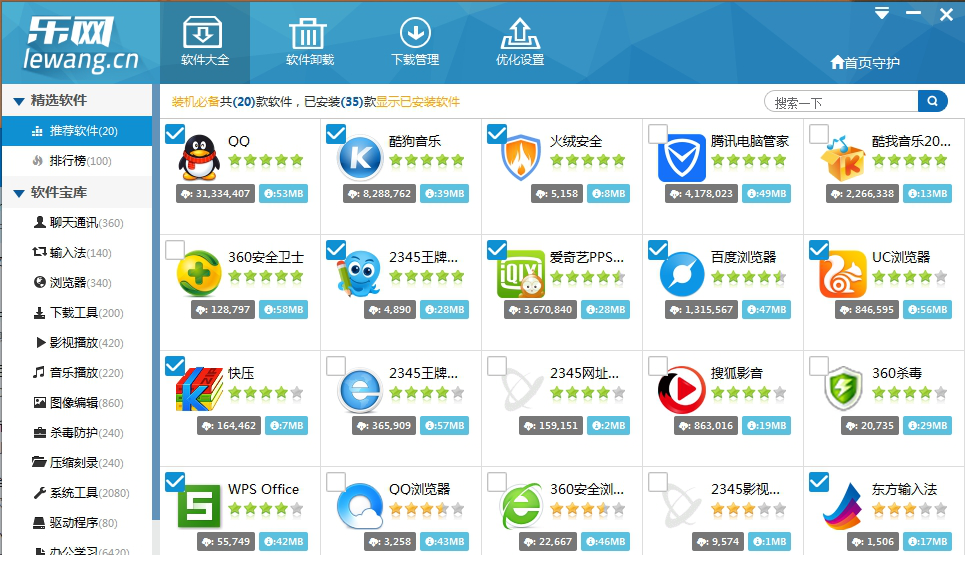
Task: Open the 输入法 category
Action: tap(76, 252)
